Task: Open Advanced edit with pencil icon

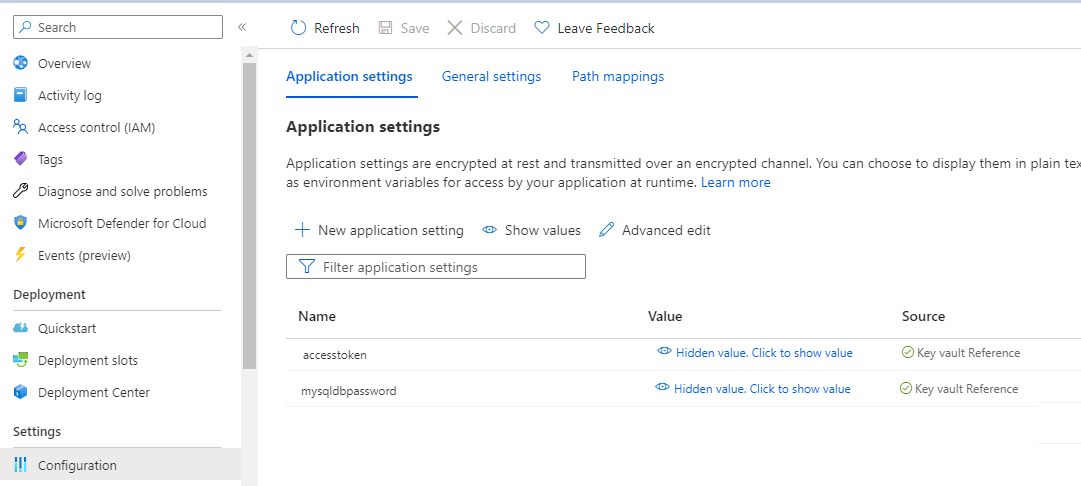Action: click(654, 230)
